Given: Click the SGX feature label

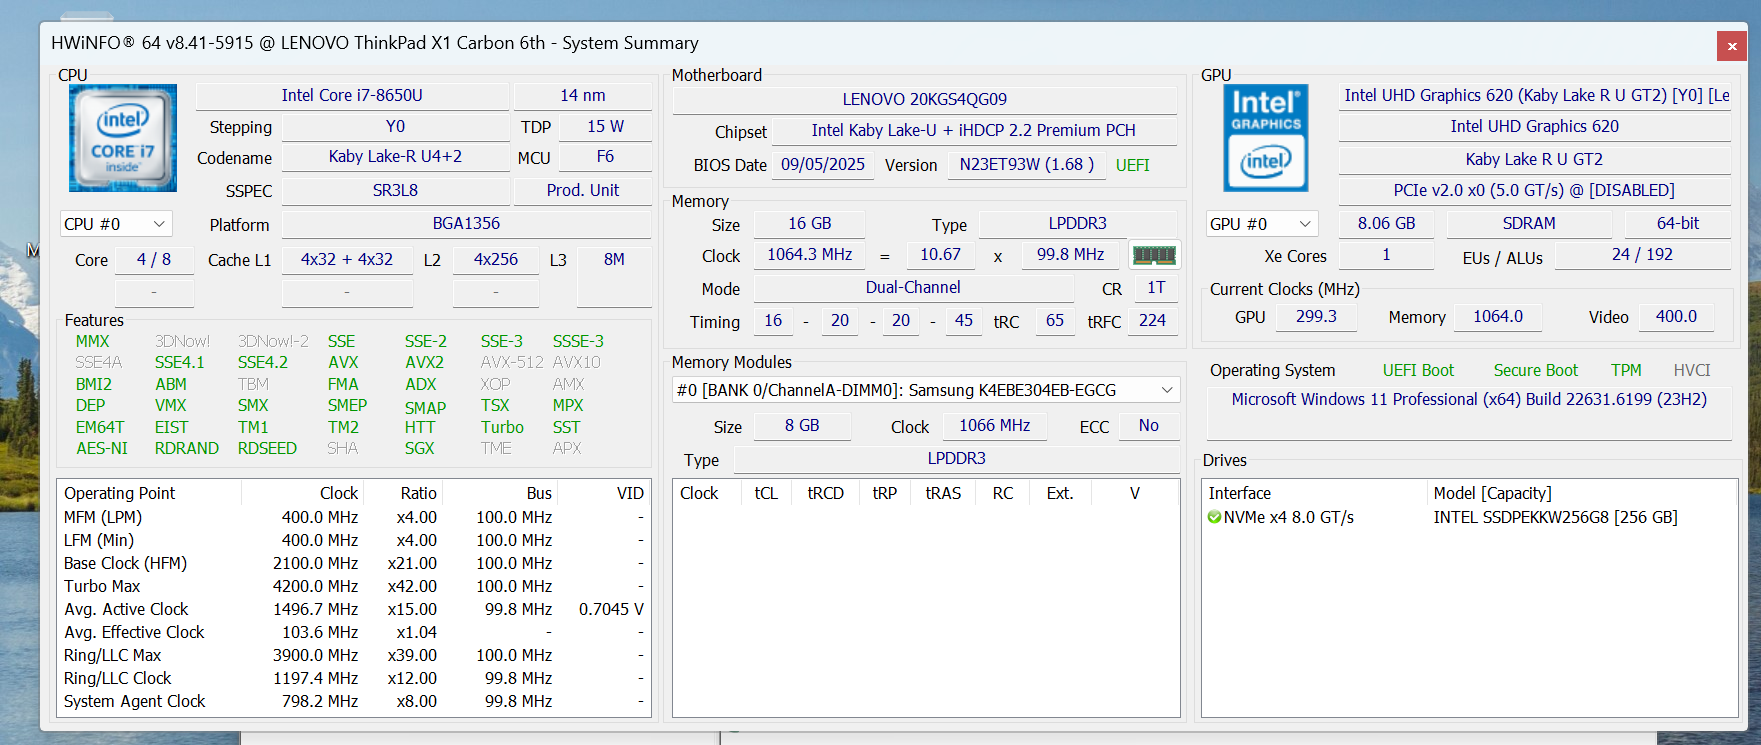Looking at the screenshot, I should pos(419,449).
